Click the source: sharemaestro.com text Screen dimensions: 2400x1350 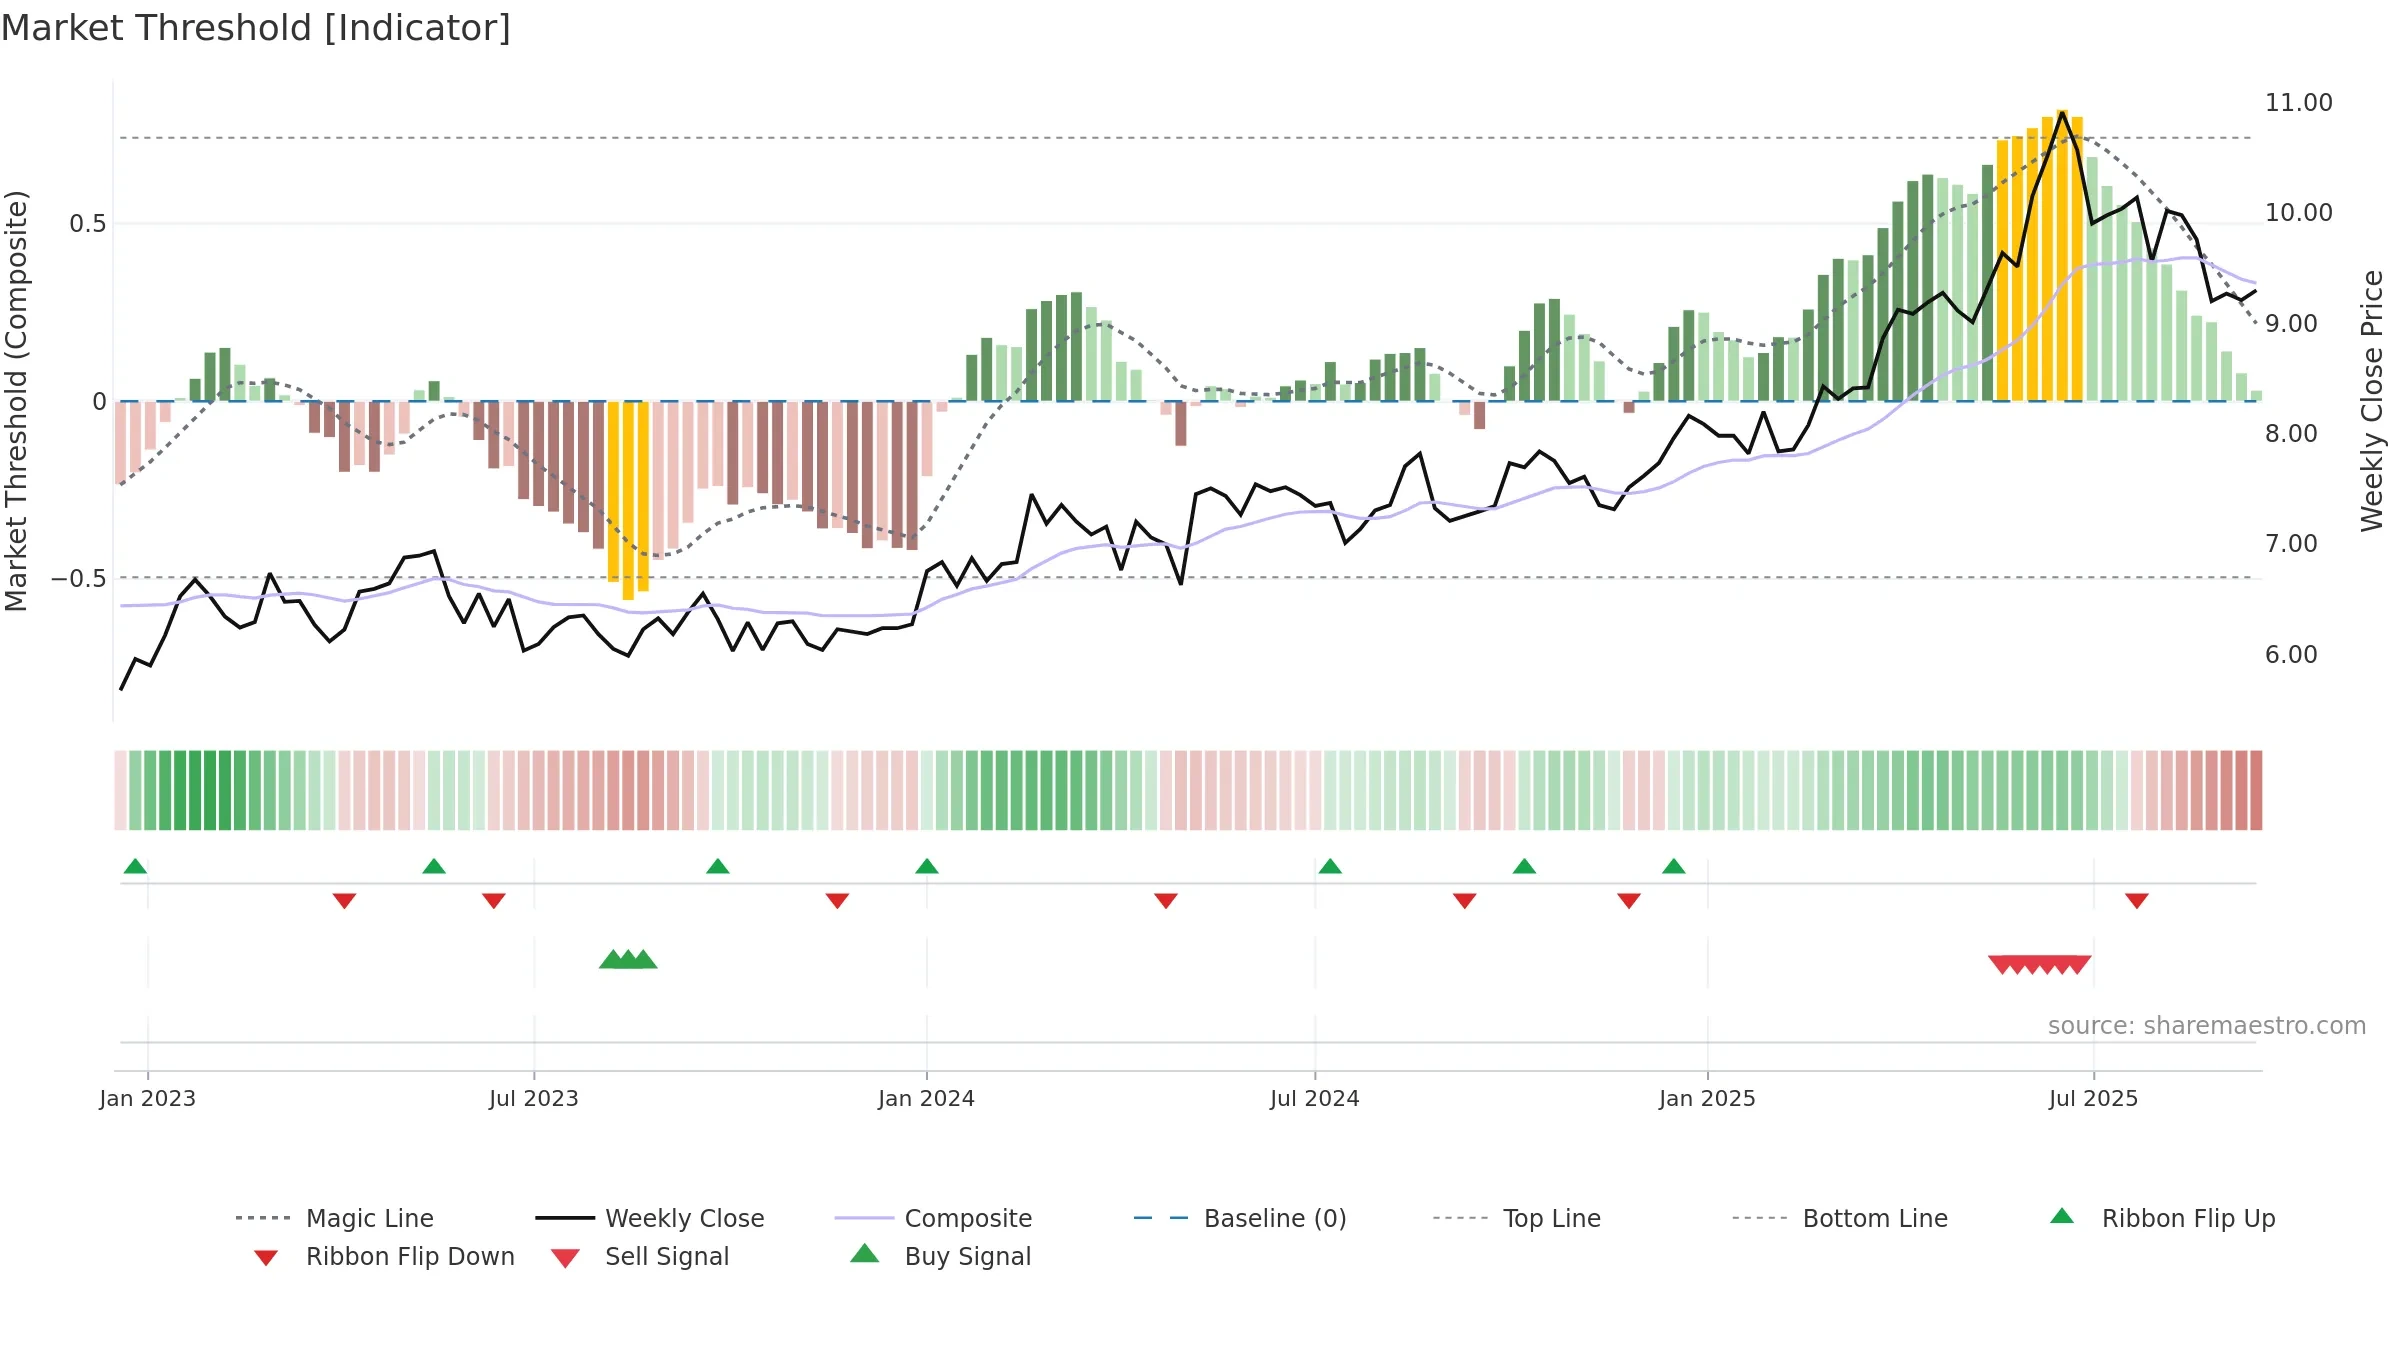click(x=2207, y=1026)
